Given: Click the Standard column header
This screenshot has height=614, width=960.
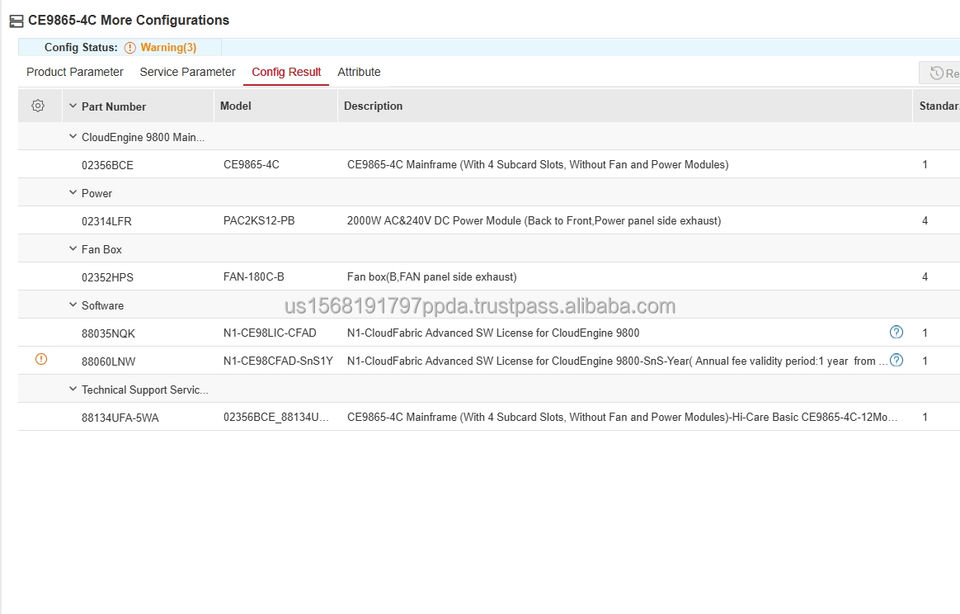Looking at the screenshot, I should [x=939, y=106].
